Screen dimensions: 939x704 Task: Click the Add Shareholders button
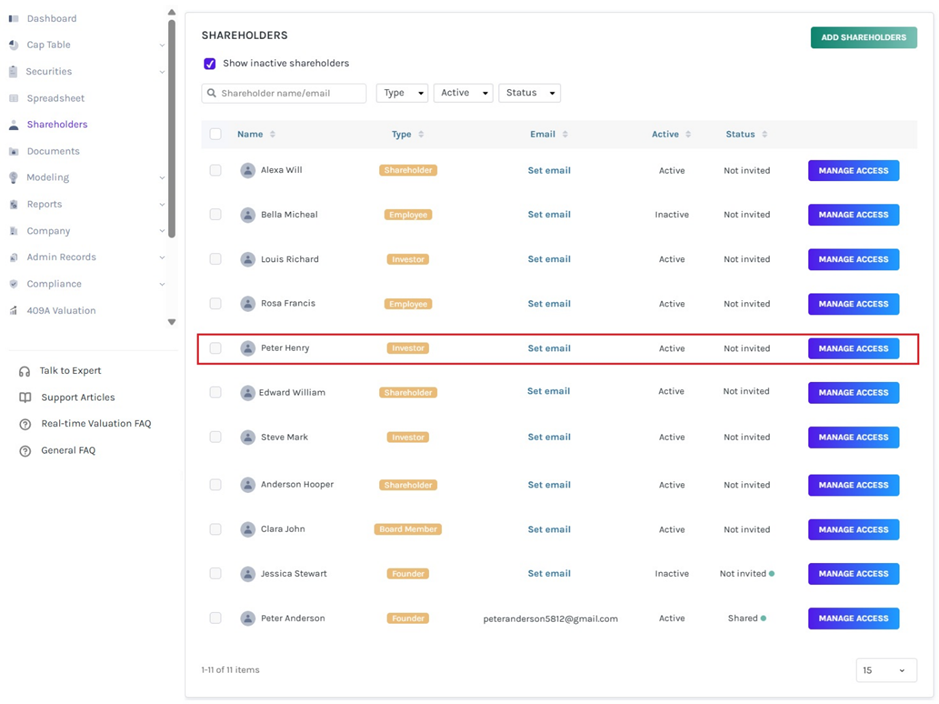(864, 37)
